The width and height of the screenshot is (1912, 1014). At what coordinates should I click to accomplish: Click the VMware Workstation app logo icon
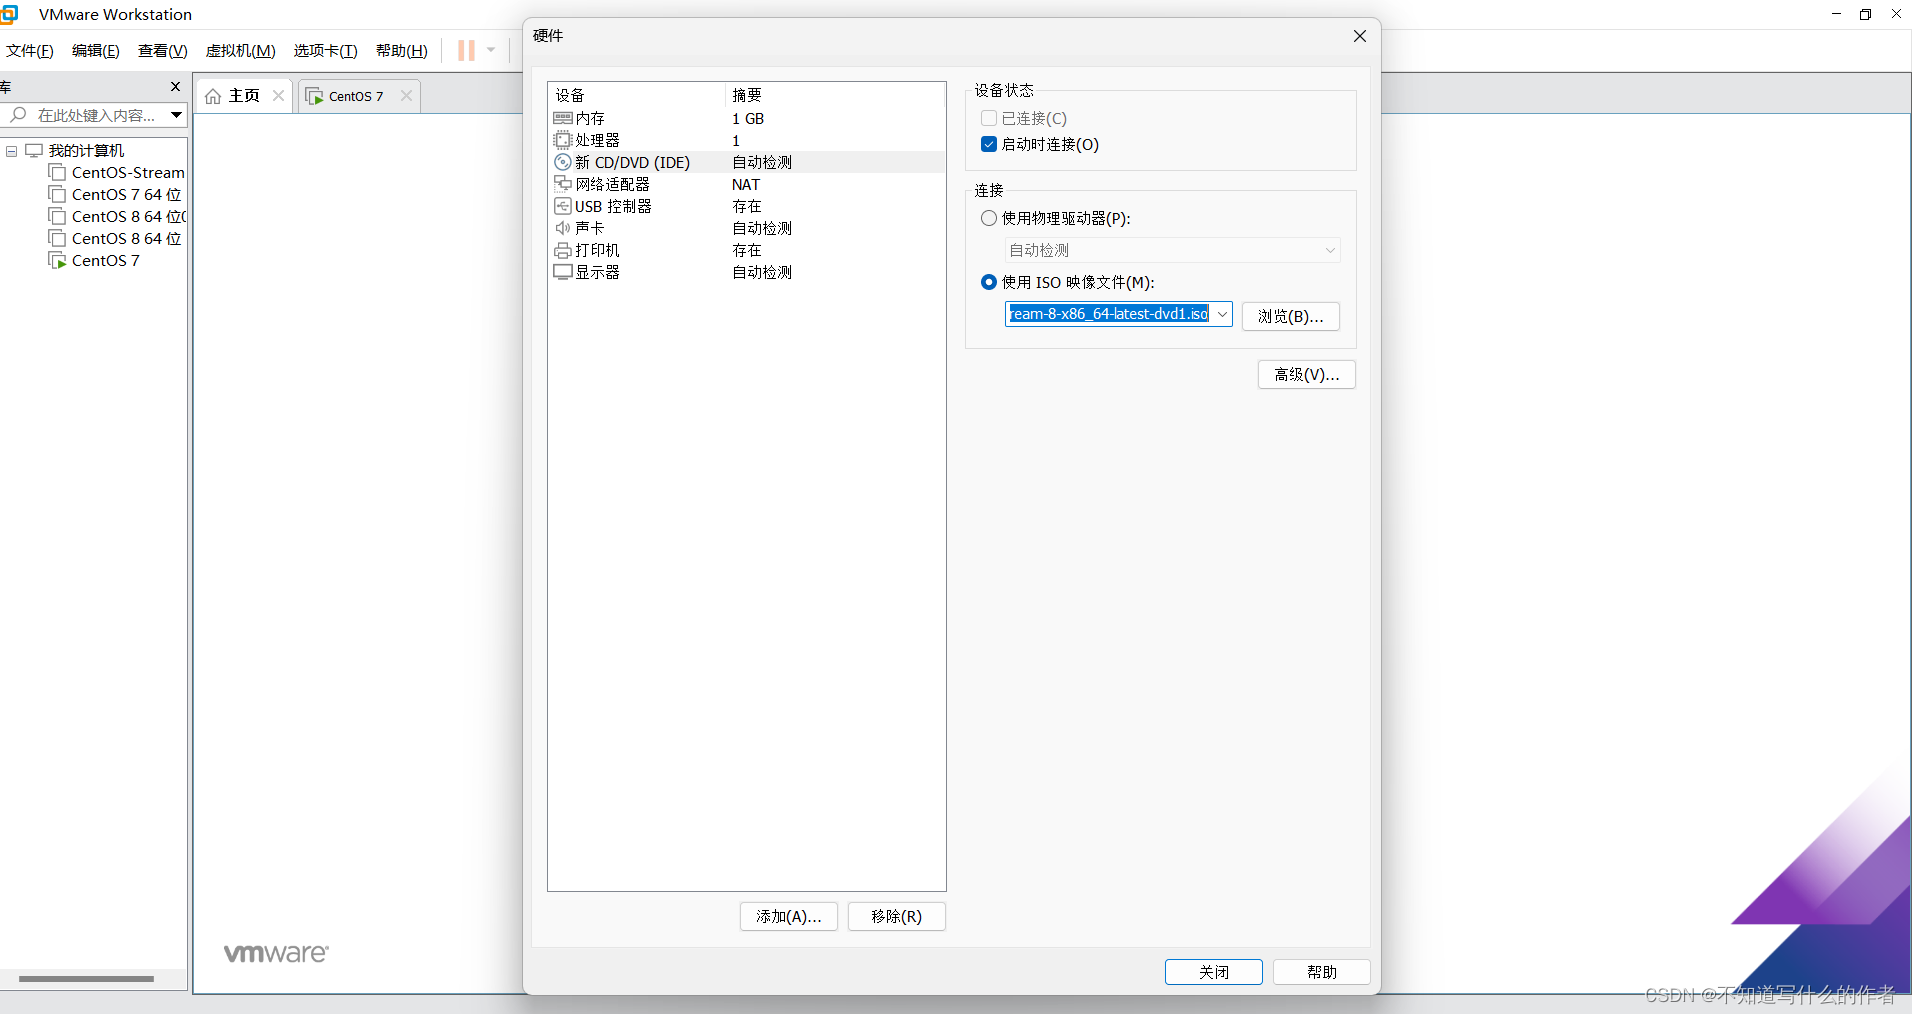pyautogui.click(x=9, y=14)
